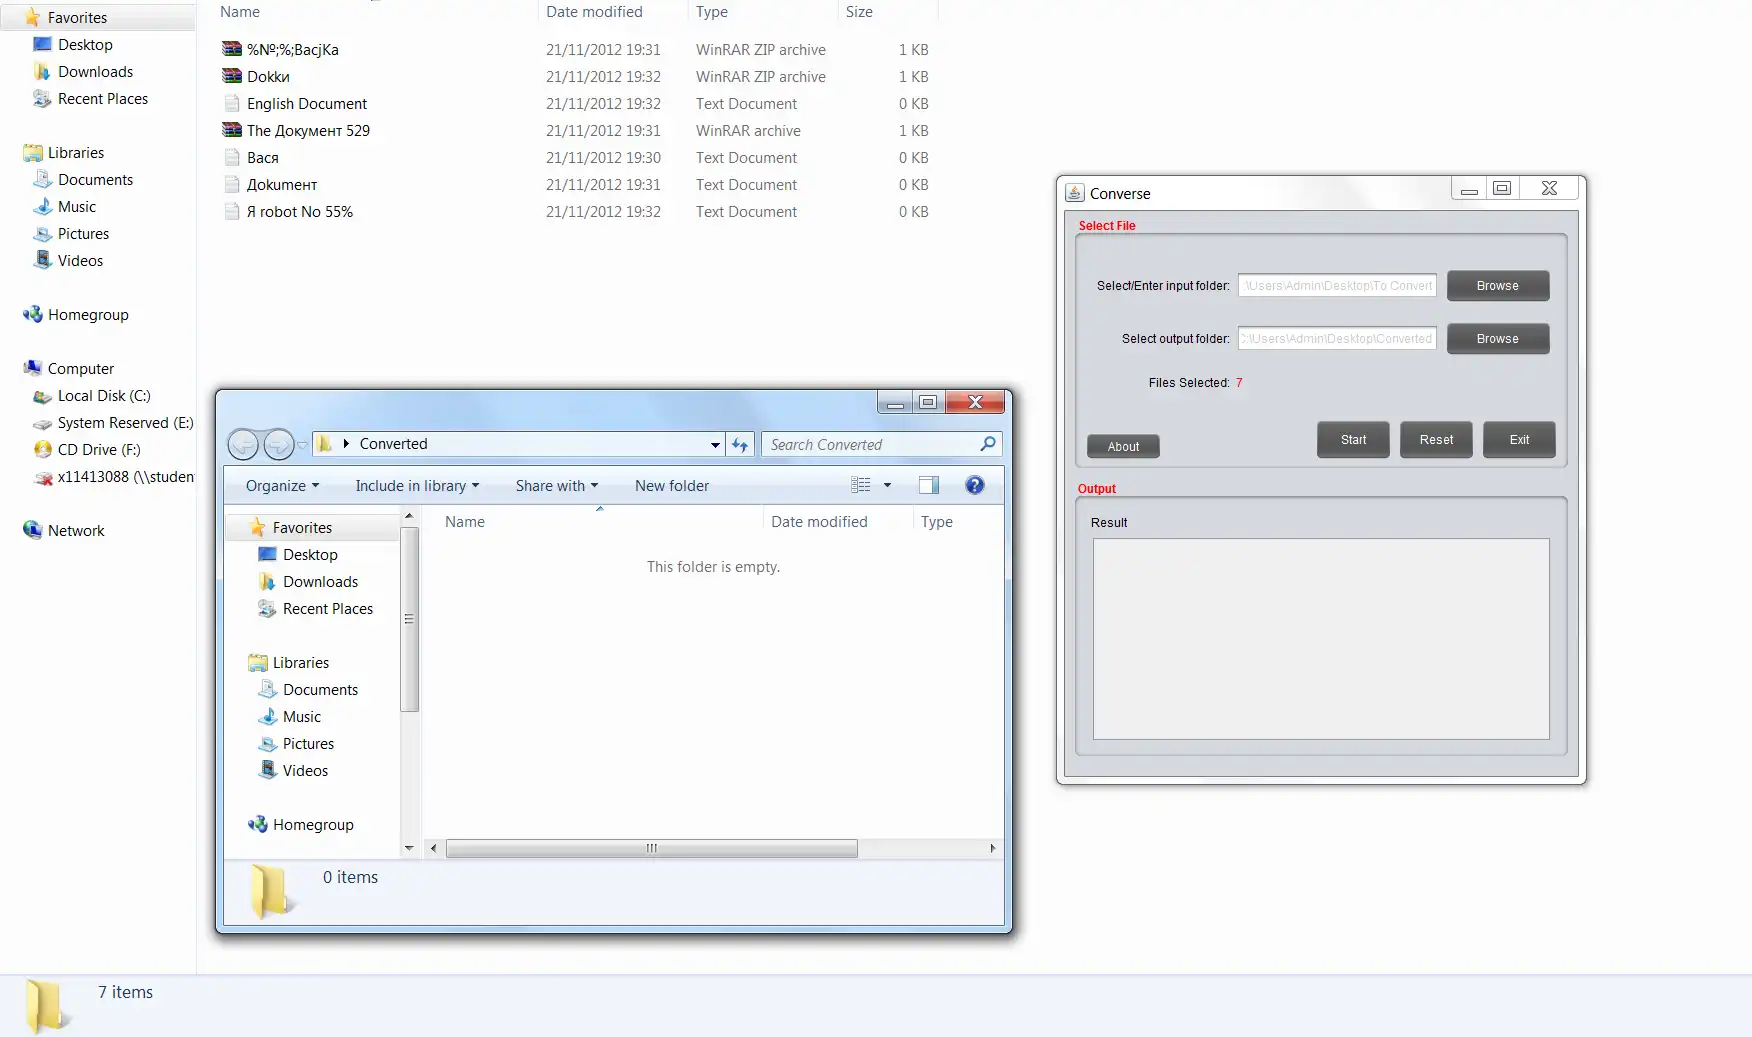Click the horizontal scroll left arrow
This screenshot has height=1037, width=1752.
click(x=433, y=848)
